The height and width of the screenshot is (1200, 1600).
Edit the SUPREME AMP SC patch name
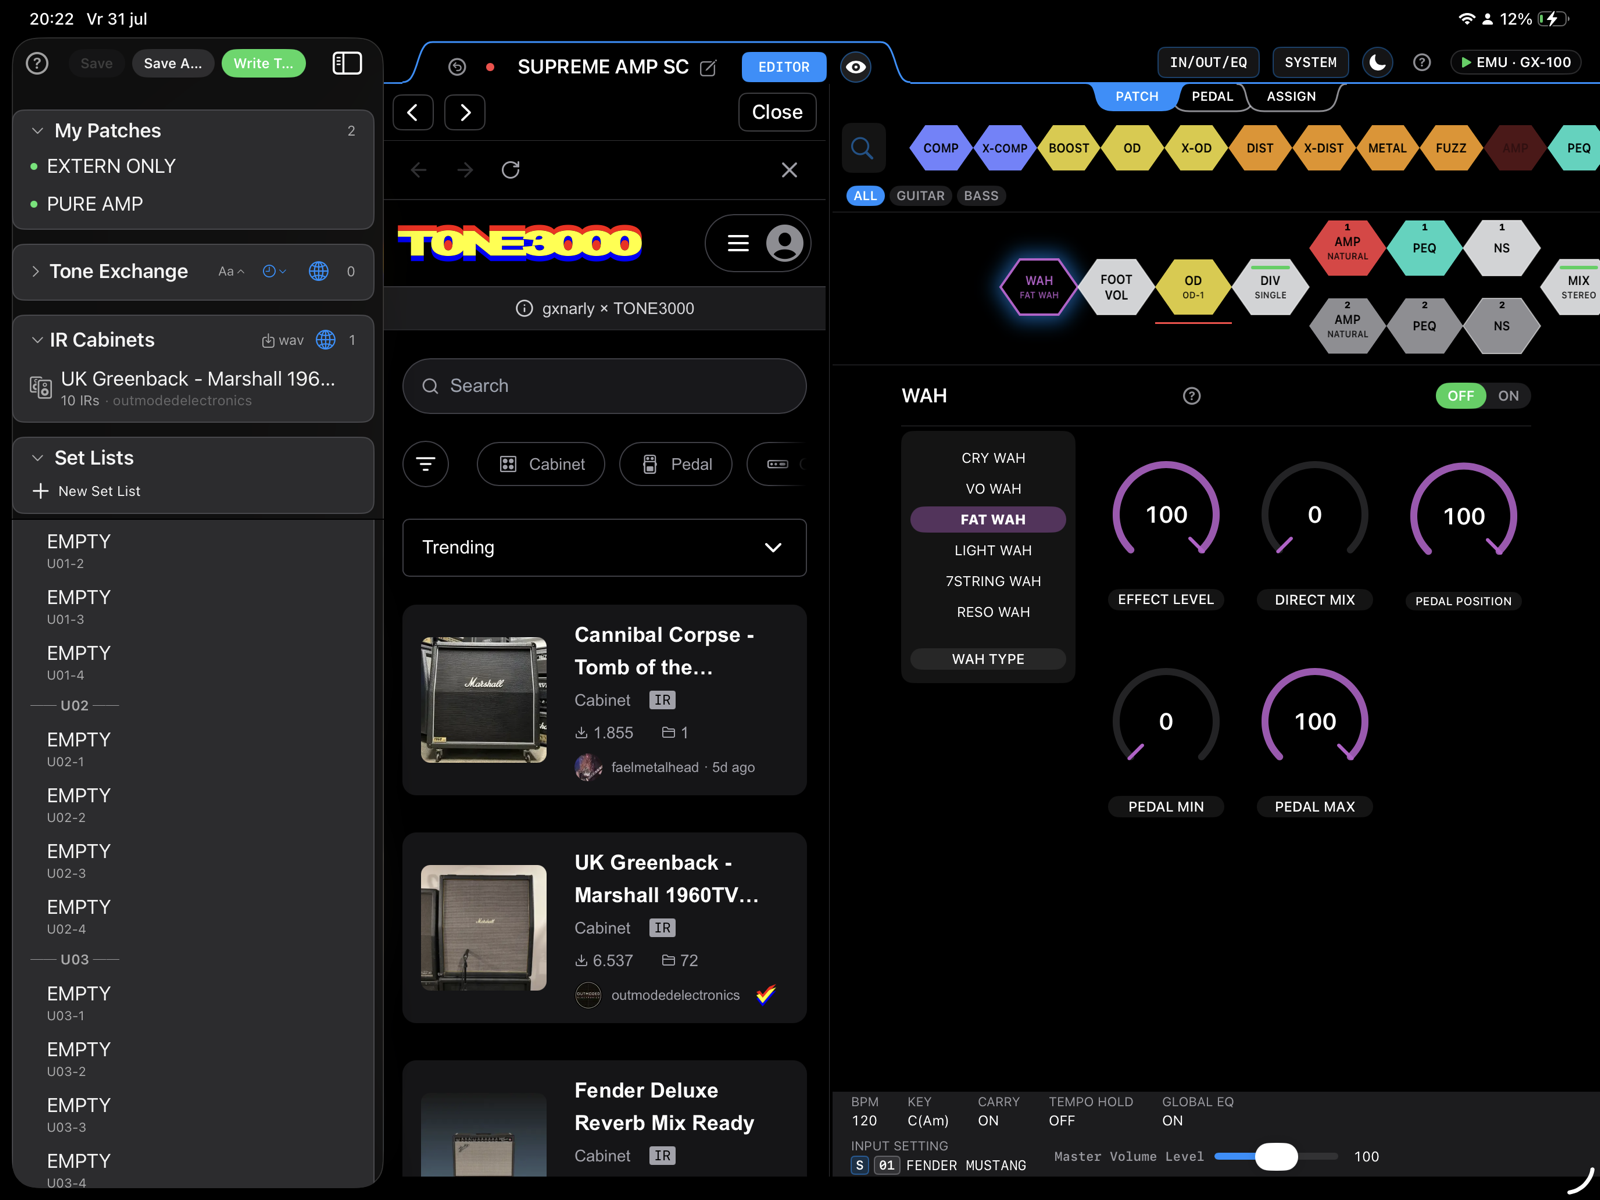tap(709, 68)
